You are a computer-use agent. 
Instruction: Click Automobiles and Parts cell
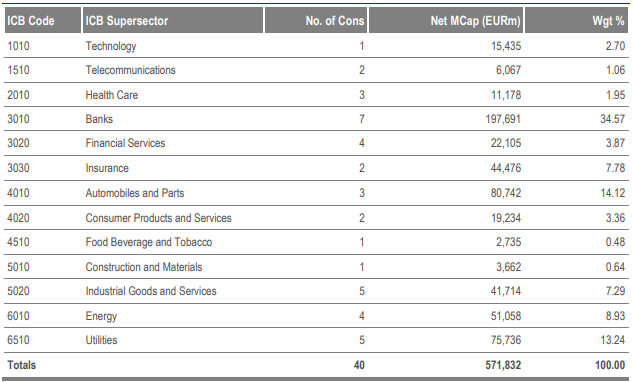click(134, 193)
